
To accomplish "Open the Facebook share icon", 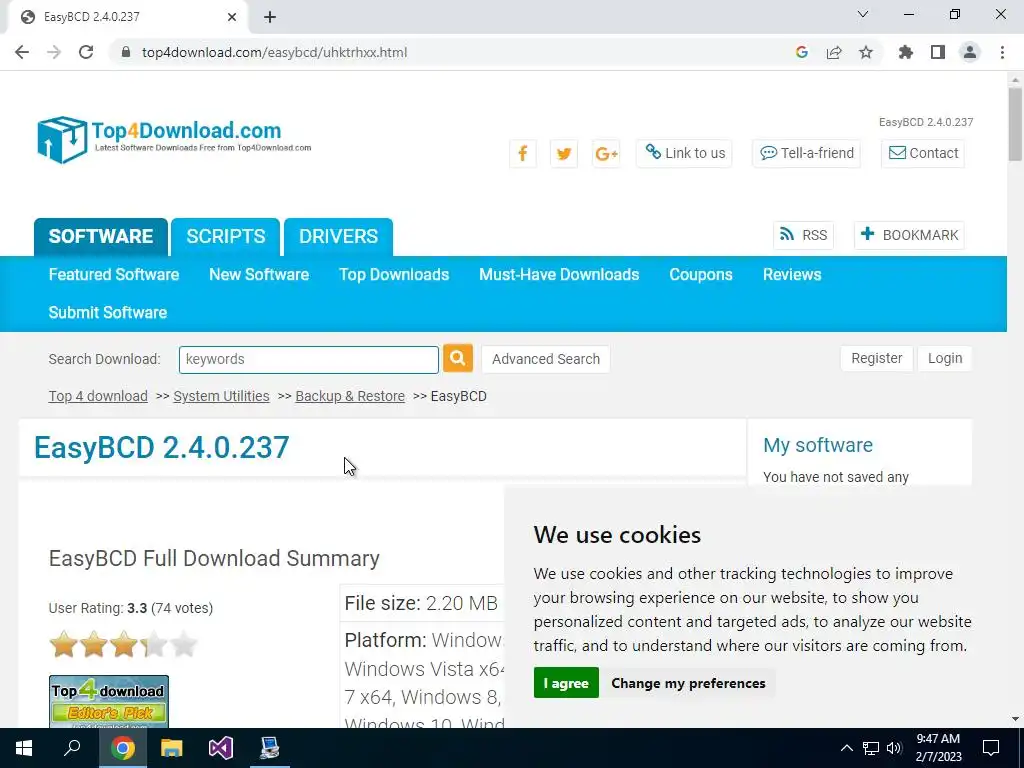I will click(x=522, y=153).
